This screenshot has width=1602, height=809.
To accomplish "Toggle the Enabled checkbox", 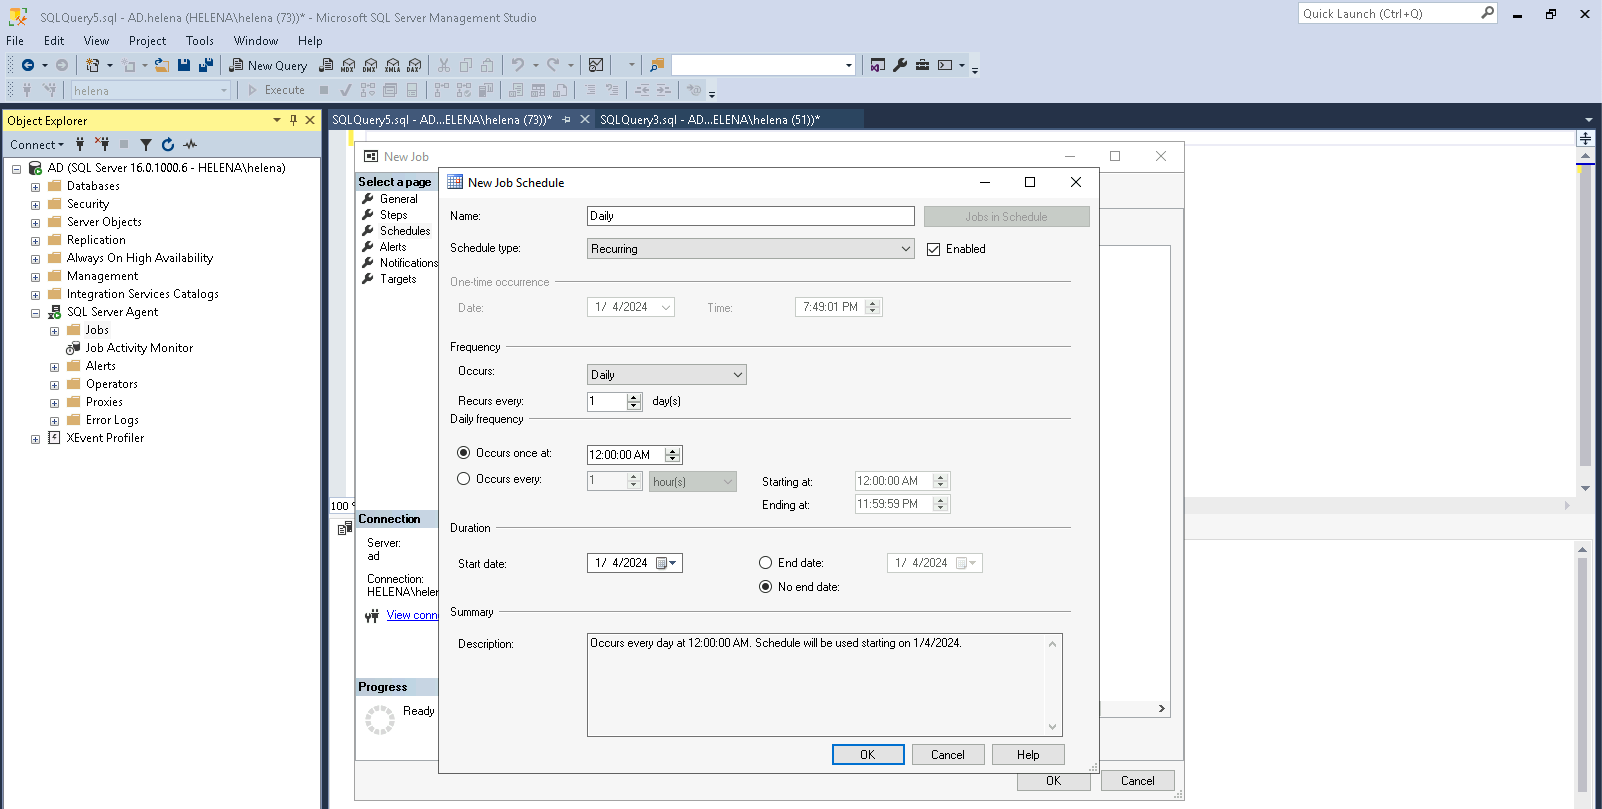I will (934, 249).
